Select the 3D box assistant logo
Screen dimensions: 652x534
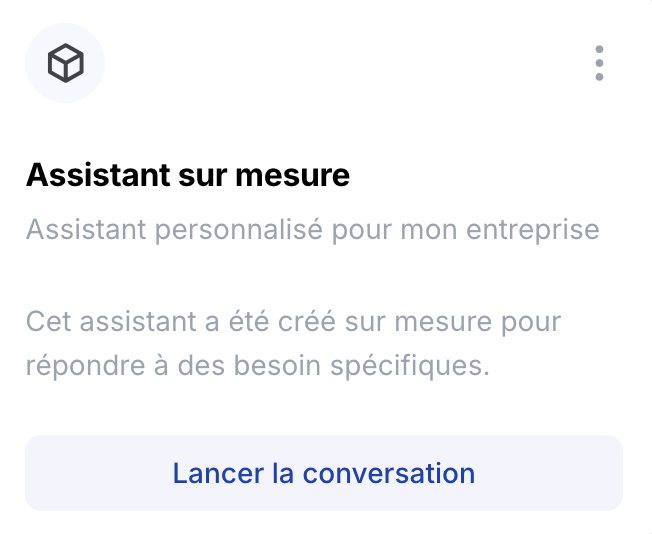click(x=65, y=63)
